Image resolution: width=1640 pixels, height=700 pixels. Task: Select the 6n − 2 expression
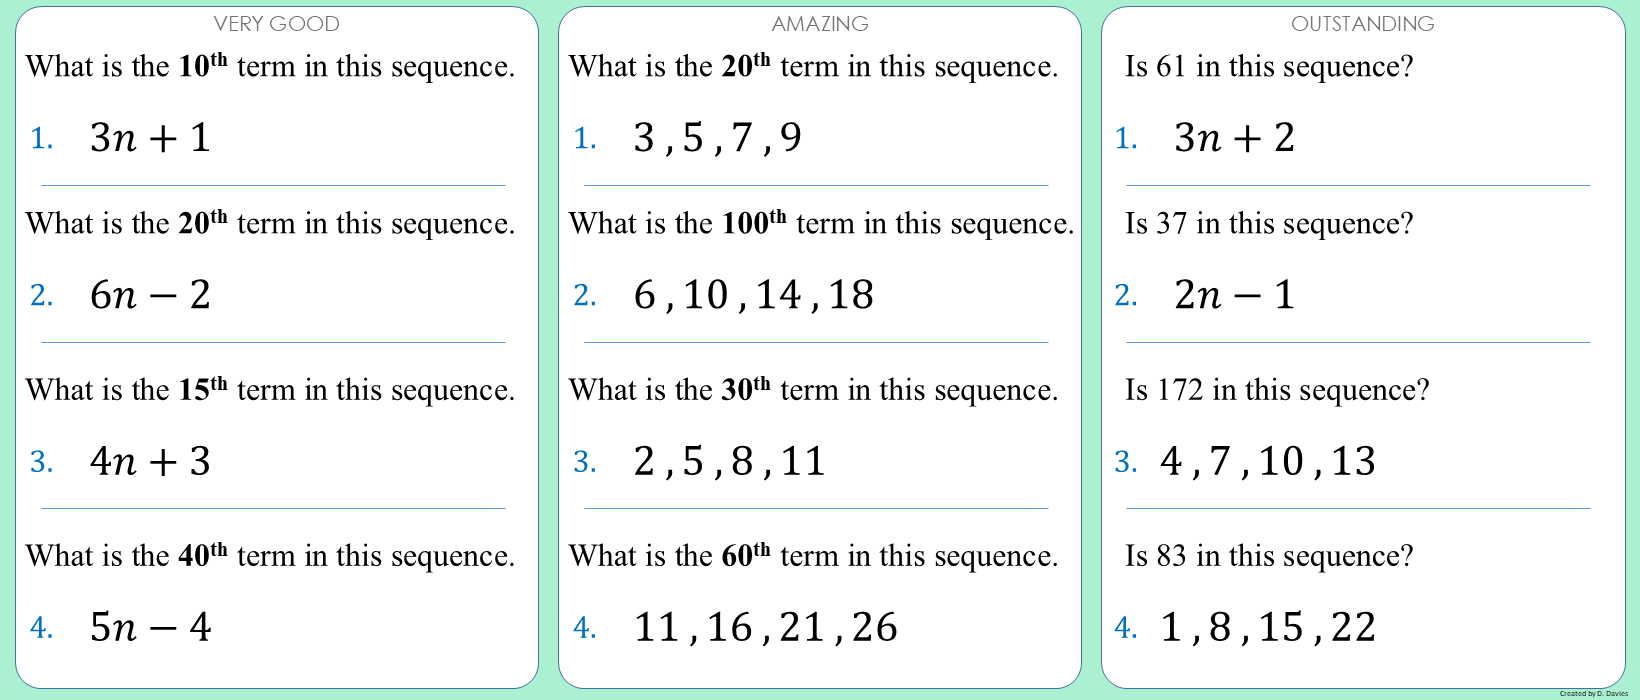tap(151, 295)
